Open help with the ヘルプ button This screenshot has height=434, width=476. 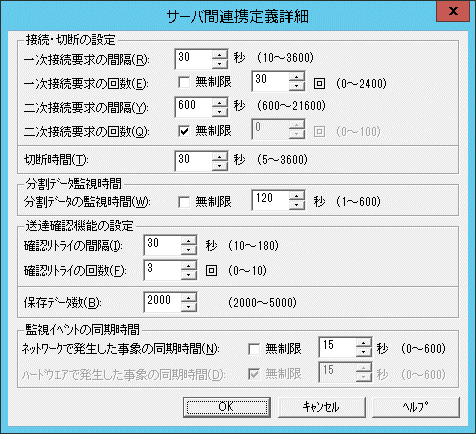[x=416, y=407]
